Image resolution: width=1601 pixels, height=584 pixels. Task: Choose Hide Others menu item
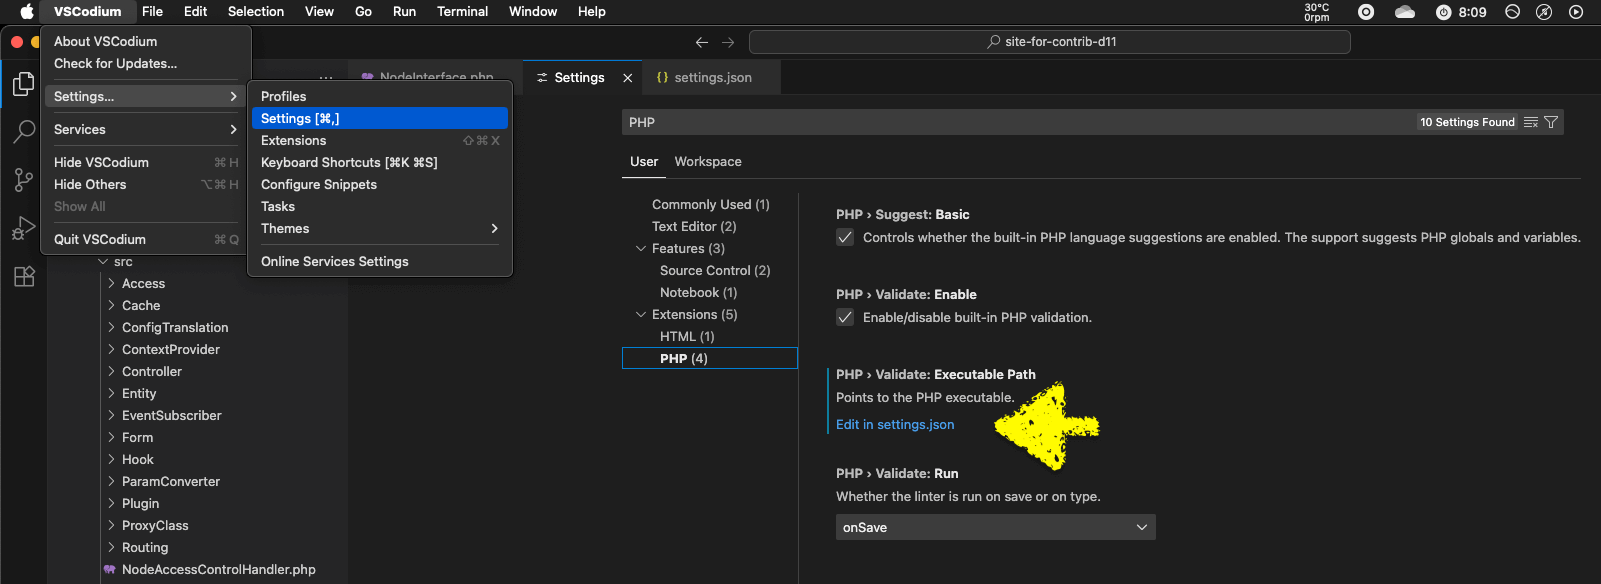click(x=146, y=184)
